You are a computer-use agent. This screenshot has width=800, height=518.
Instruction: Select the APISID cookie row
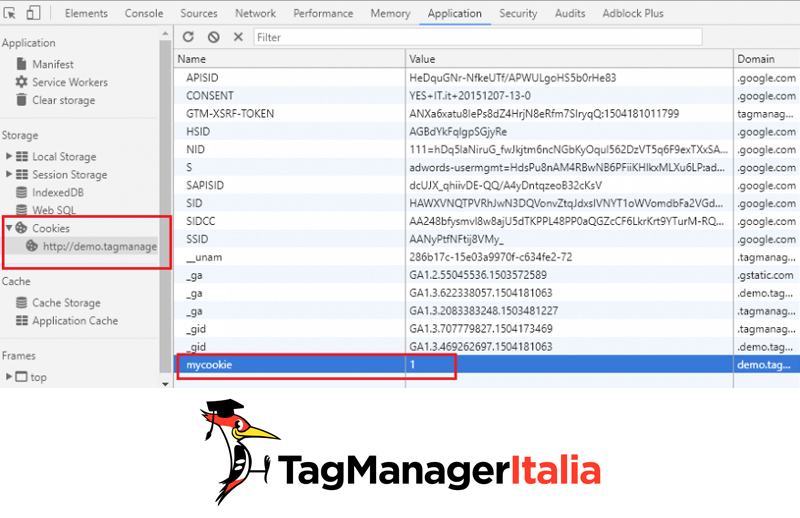tap(487, 78)
